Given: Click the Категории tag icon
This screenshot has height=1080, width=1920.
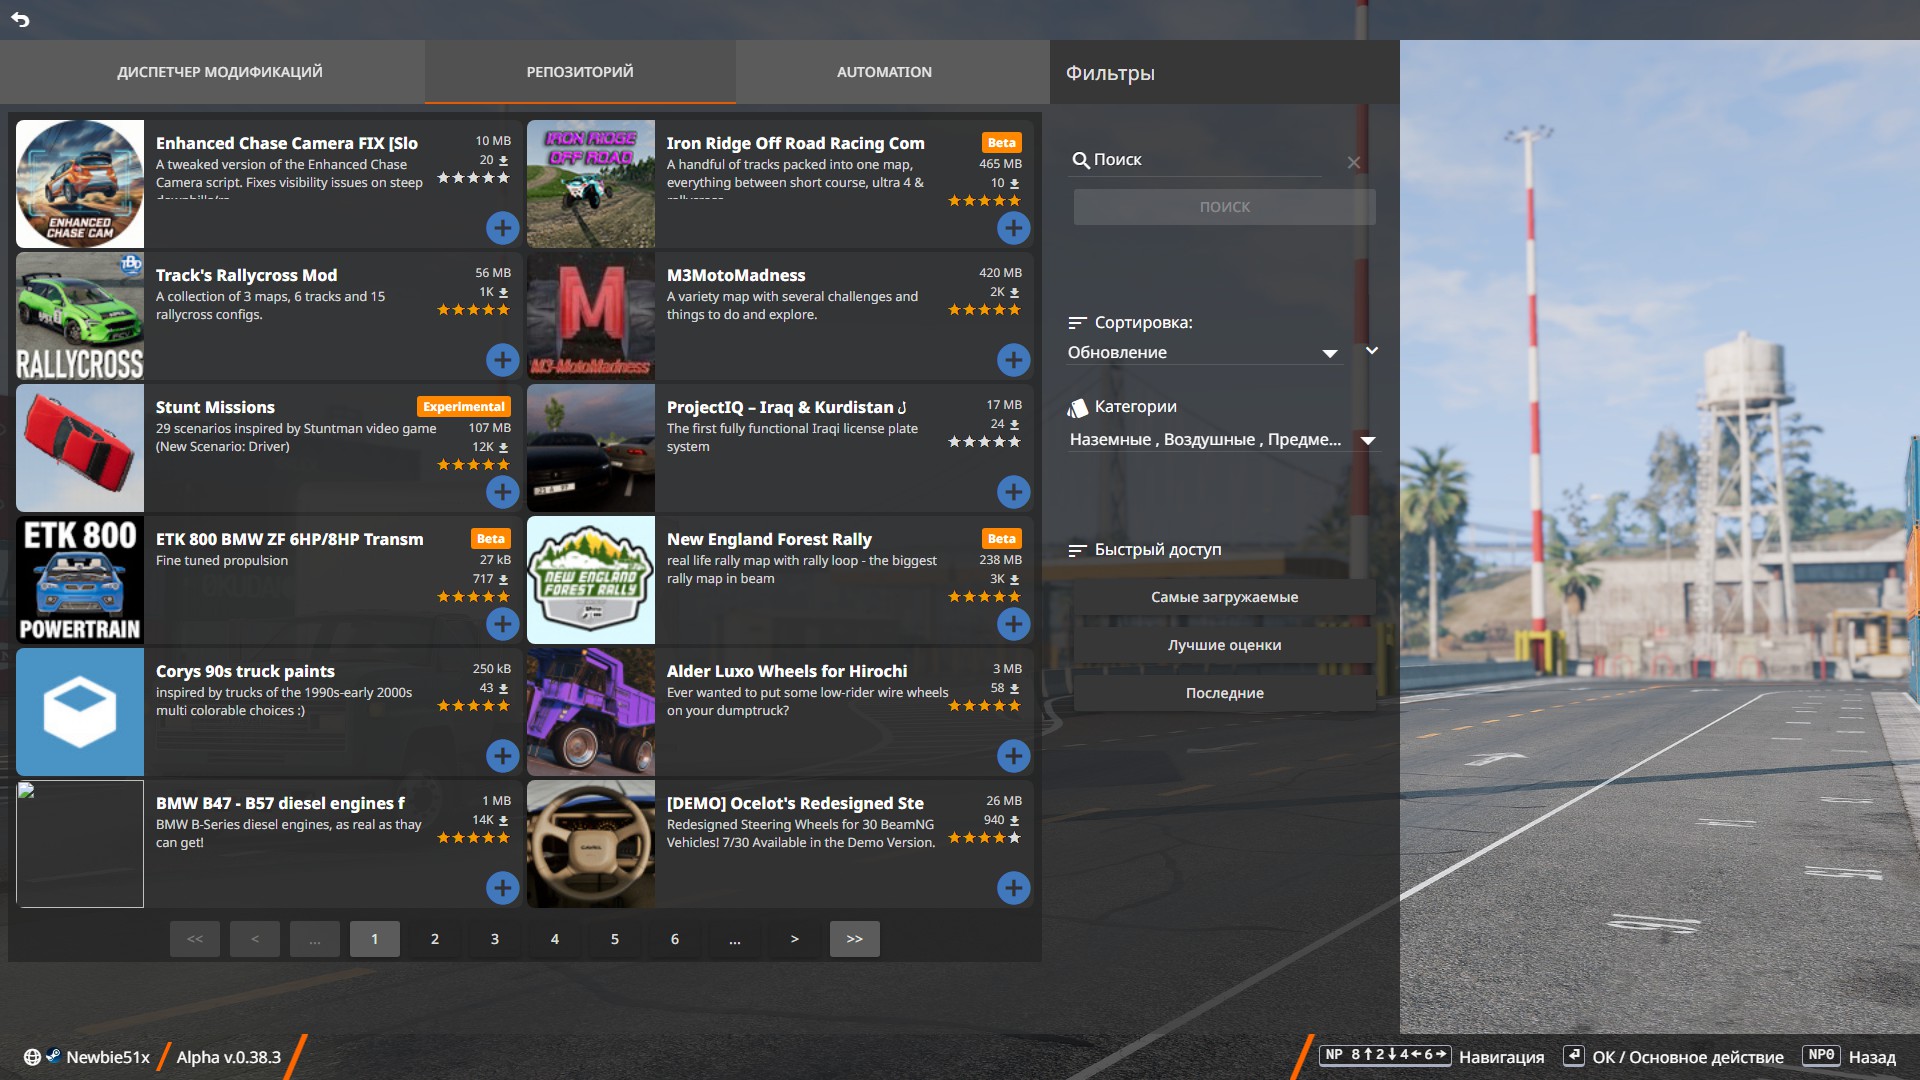Looking at the screenshot, I should coord(1077,407).
